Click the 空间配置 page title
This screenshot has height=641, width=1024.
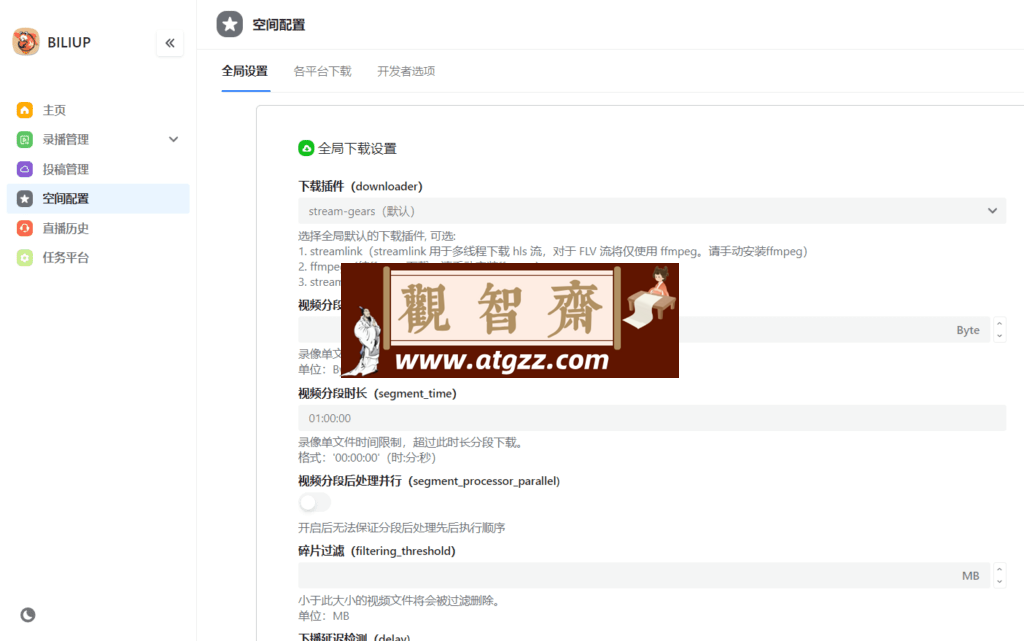coord(279,25)
